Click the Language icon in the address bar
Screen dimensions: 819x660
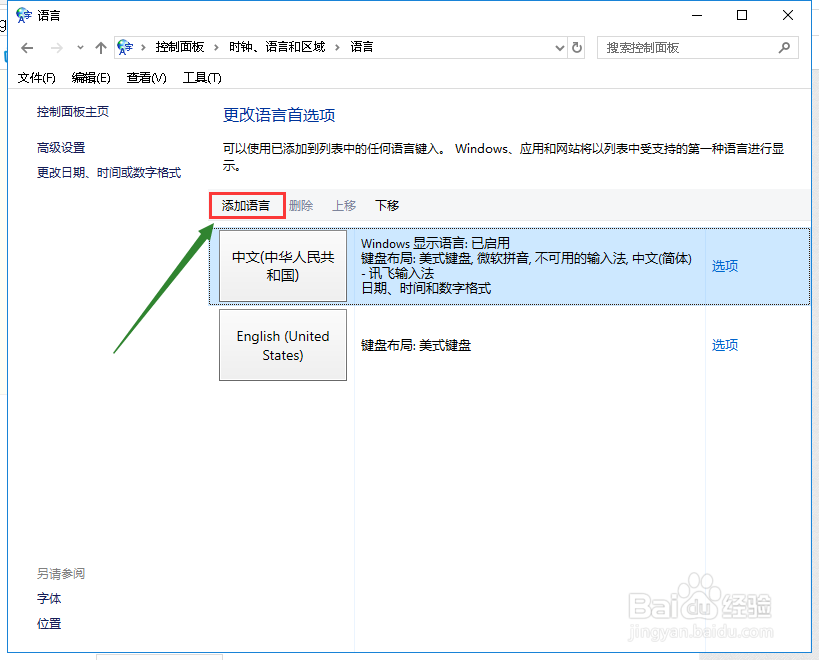[124, 47]
